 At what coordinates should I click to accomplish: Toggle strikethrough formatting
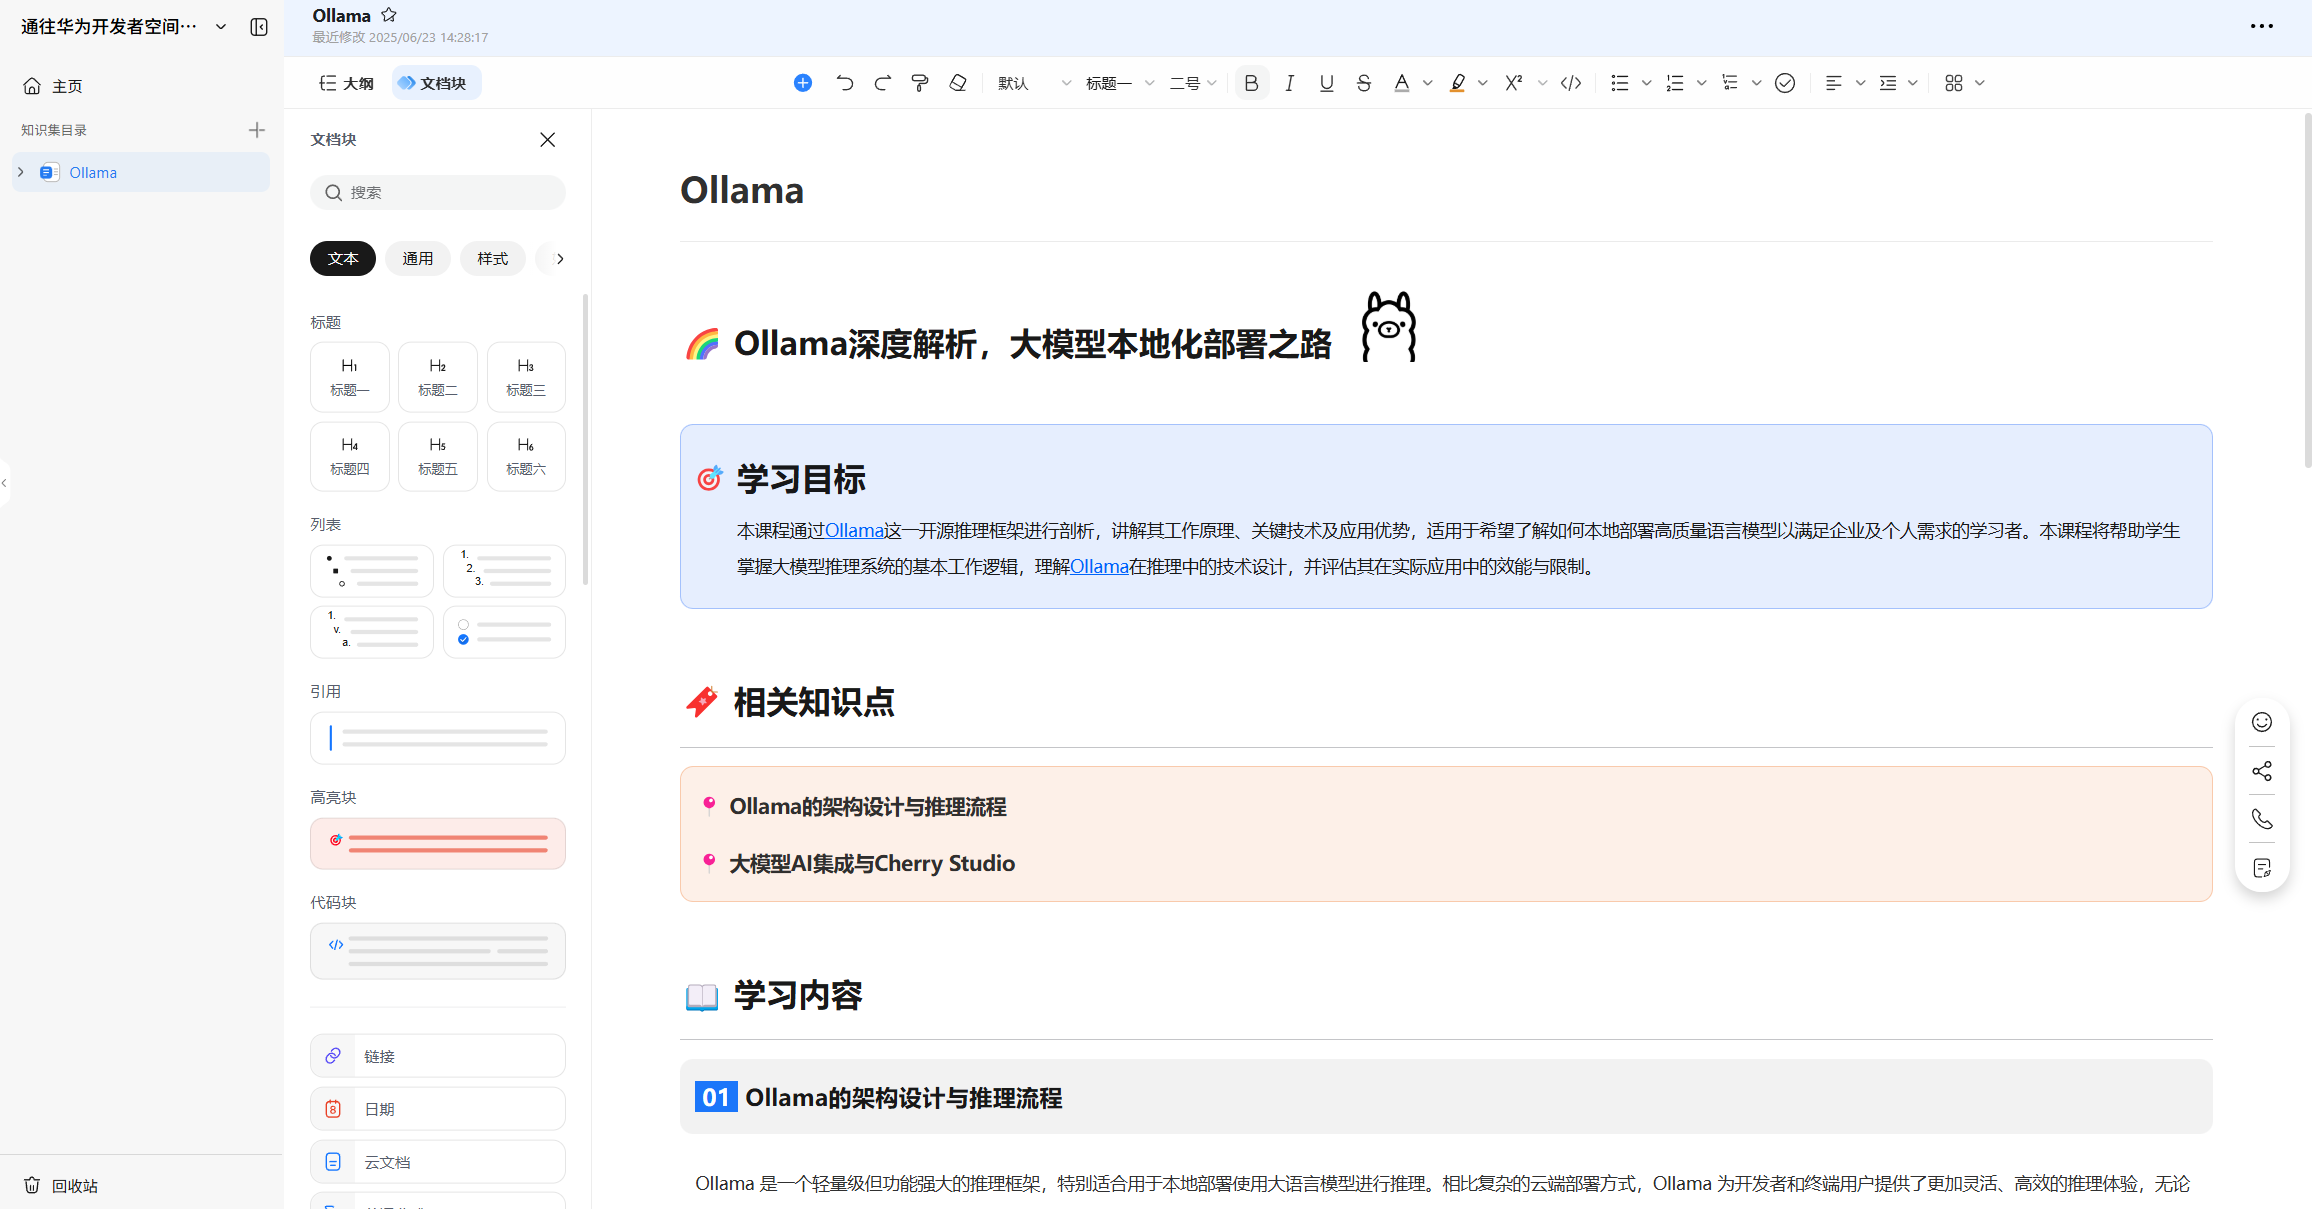point(1363,83)
